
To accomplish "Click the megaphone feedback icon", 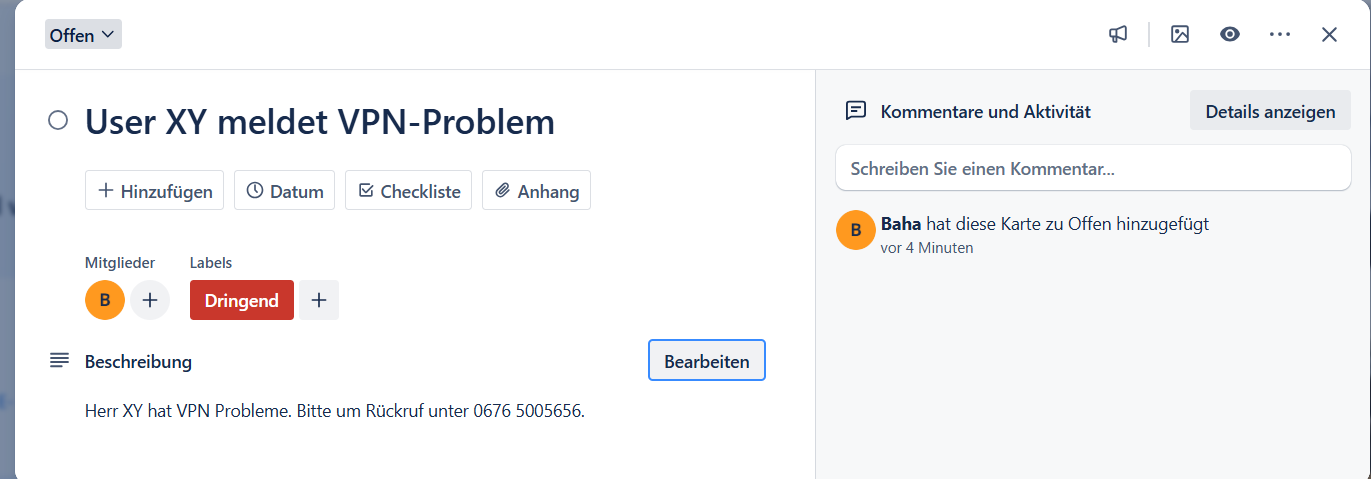I will (1118, 34).
